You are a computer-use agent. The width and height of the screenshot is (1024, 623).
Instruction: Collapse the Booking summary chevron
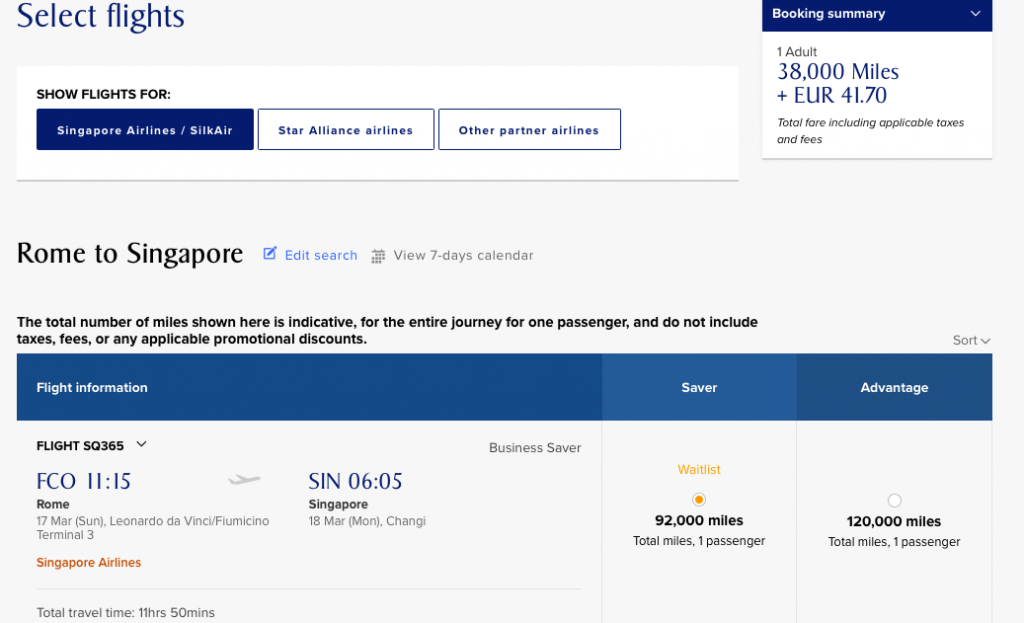tap(975, 14)
